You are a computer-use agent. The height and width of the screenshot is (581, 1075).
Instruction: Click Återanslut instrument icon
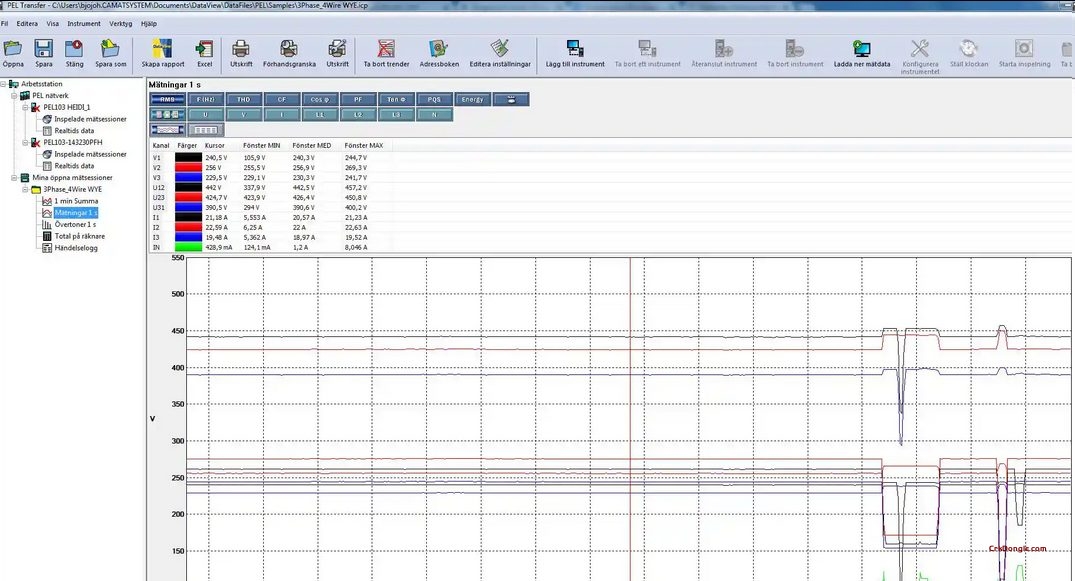pyautogui.click(x=724, y=49)
